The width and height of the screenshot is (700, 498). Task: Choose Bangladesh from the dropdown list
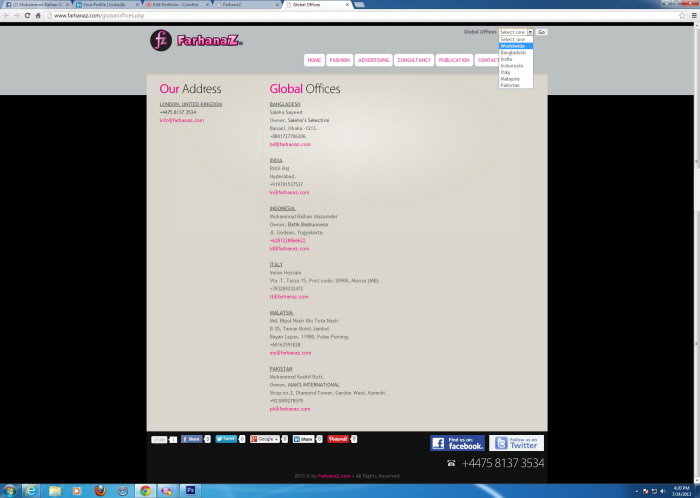coord(513,52)
